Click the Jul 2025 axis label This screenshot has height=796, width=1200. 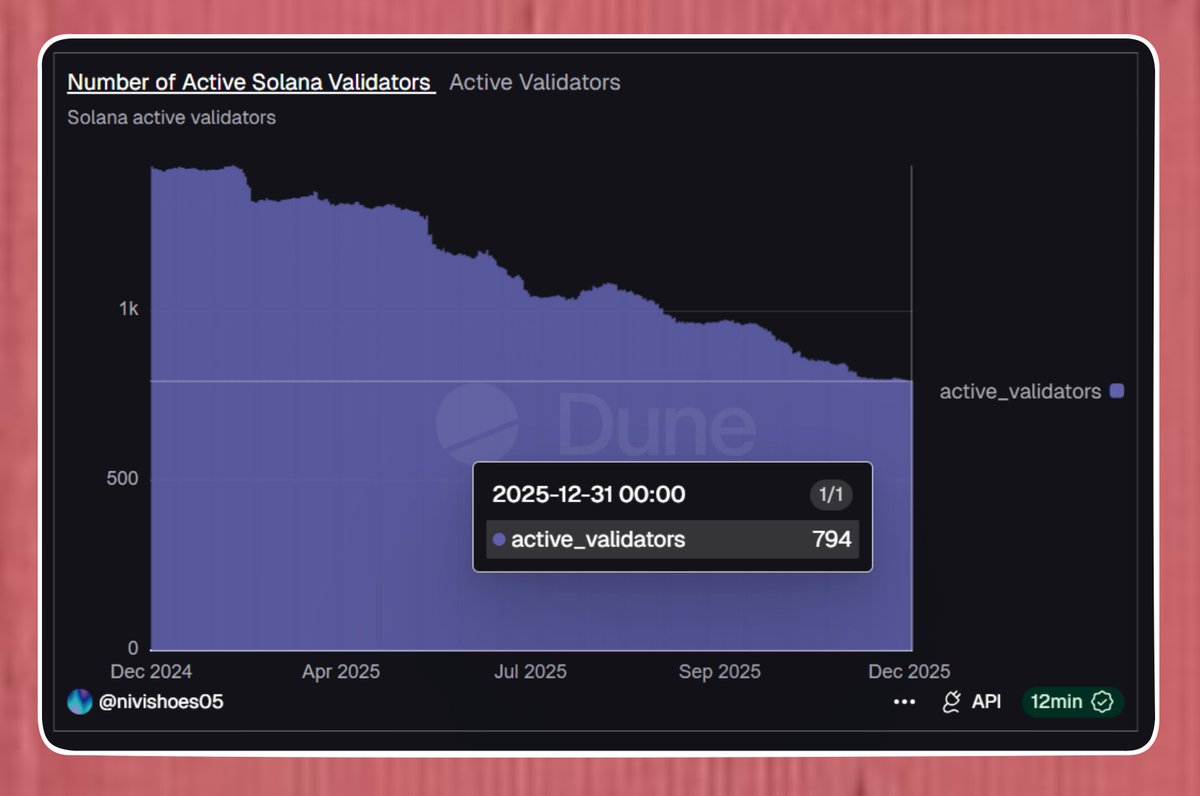tap(528, 672)
